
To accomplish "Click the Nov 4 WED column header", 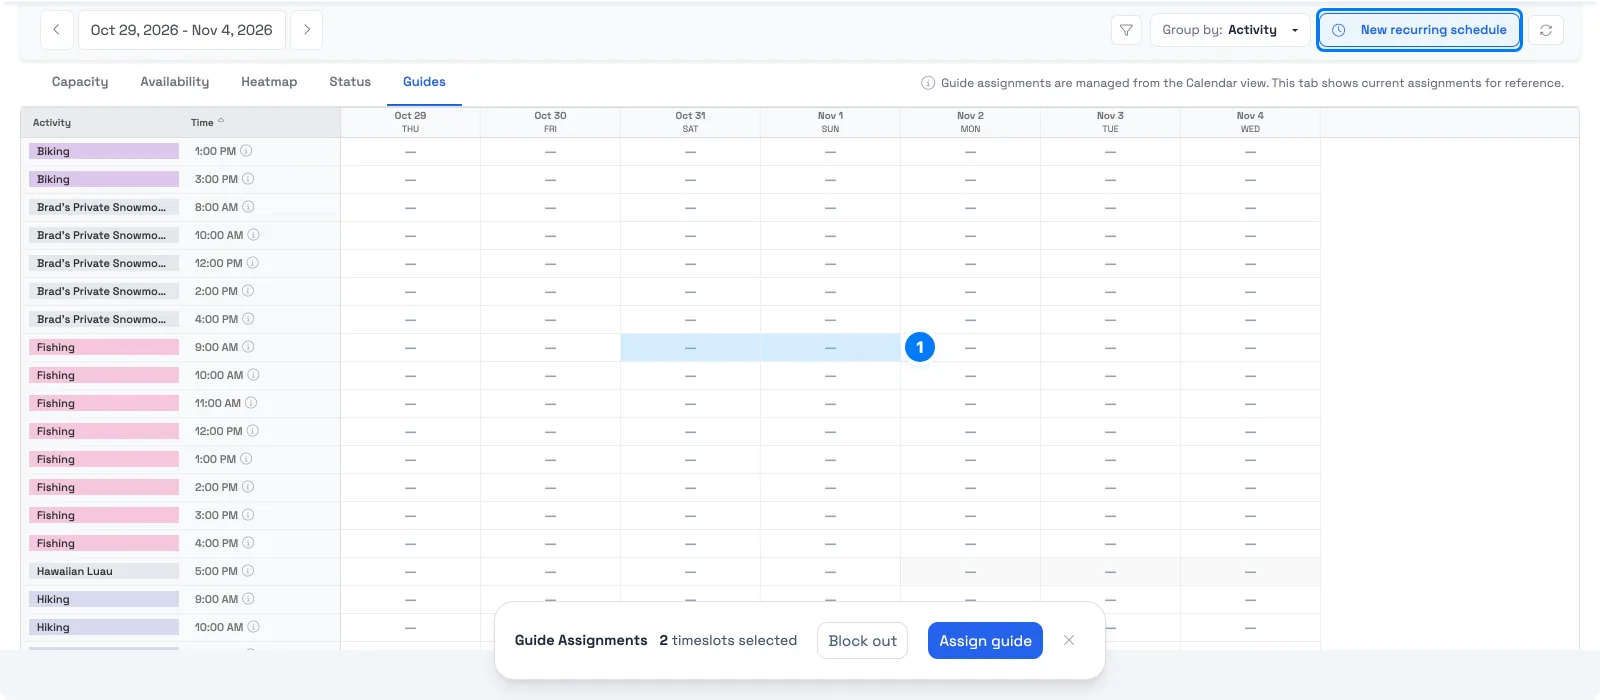I will tap(1250, 122).
